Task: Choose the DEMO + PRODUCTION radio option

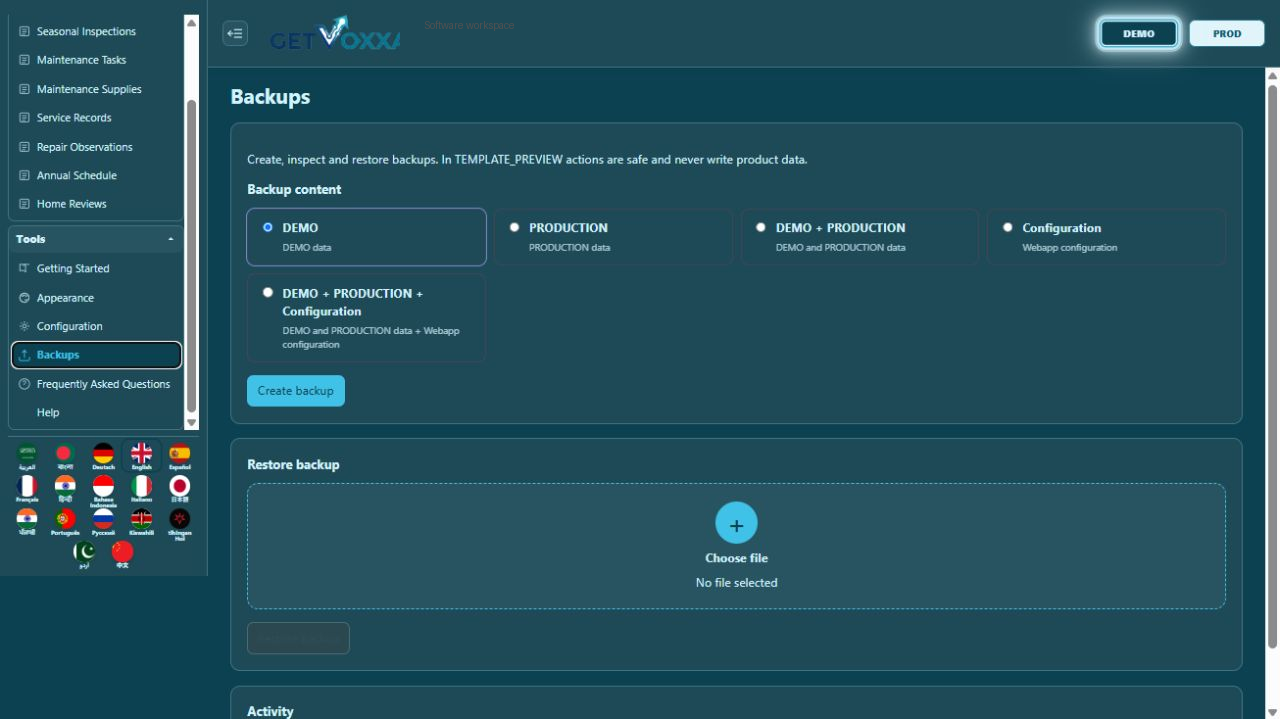Action: coord(761,228)
